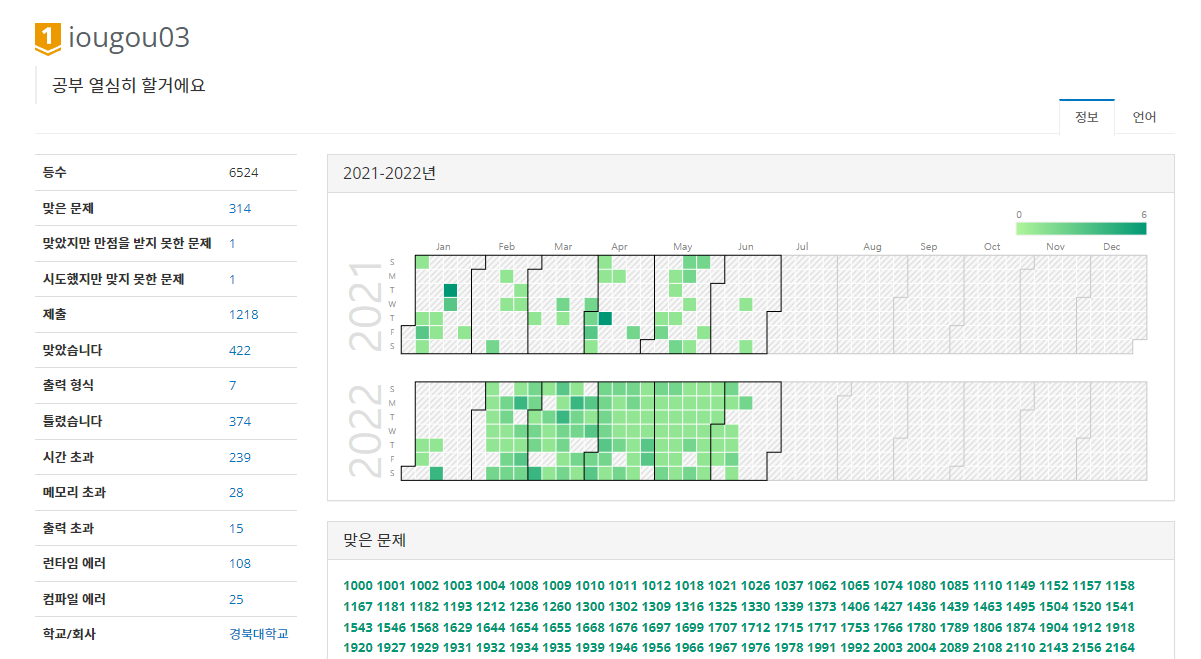Open solved problem 1193
1201x659 pixels.
(x=458, y=607)
